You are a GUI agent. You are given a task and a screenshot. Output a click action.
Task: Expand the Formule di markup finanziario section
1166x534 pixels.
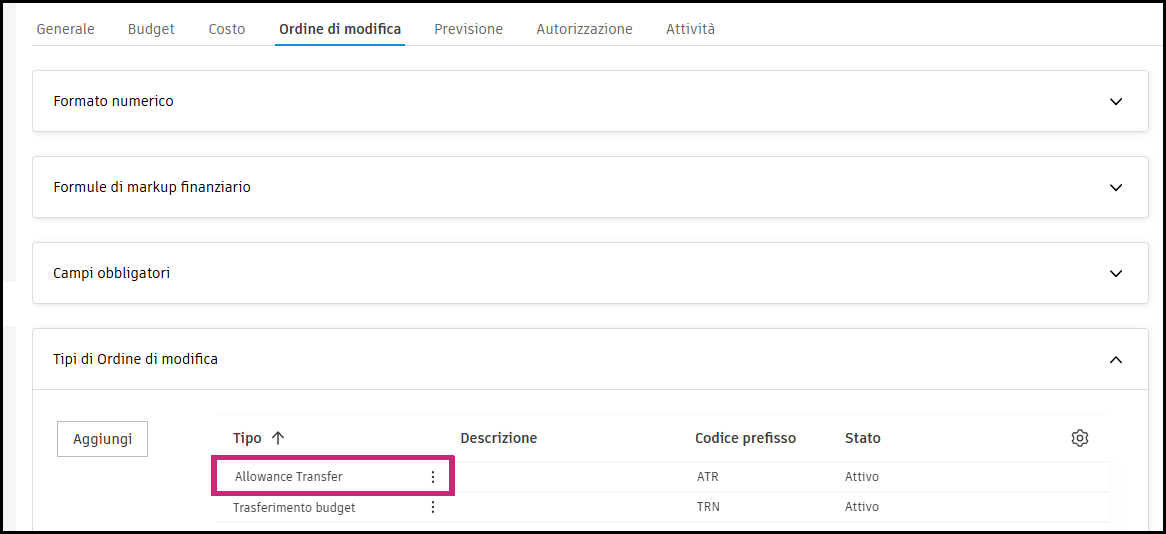1116,187
